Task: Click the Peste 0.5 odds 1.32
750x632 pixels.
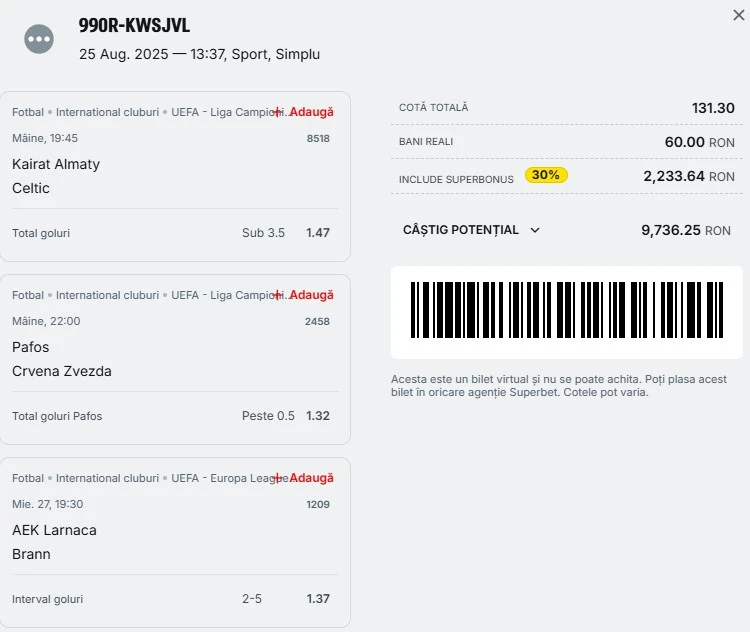Action: point(318,416)
